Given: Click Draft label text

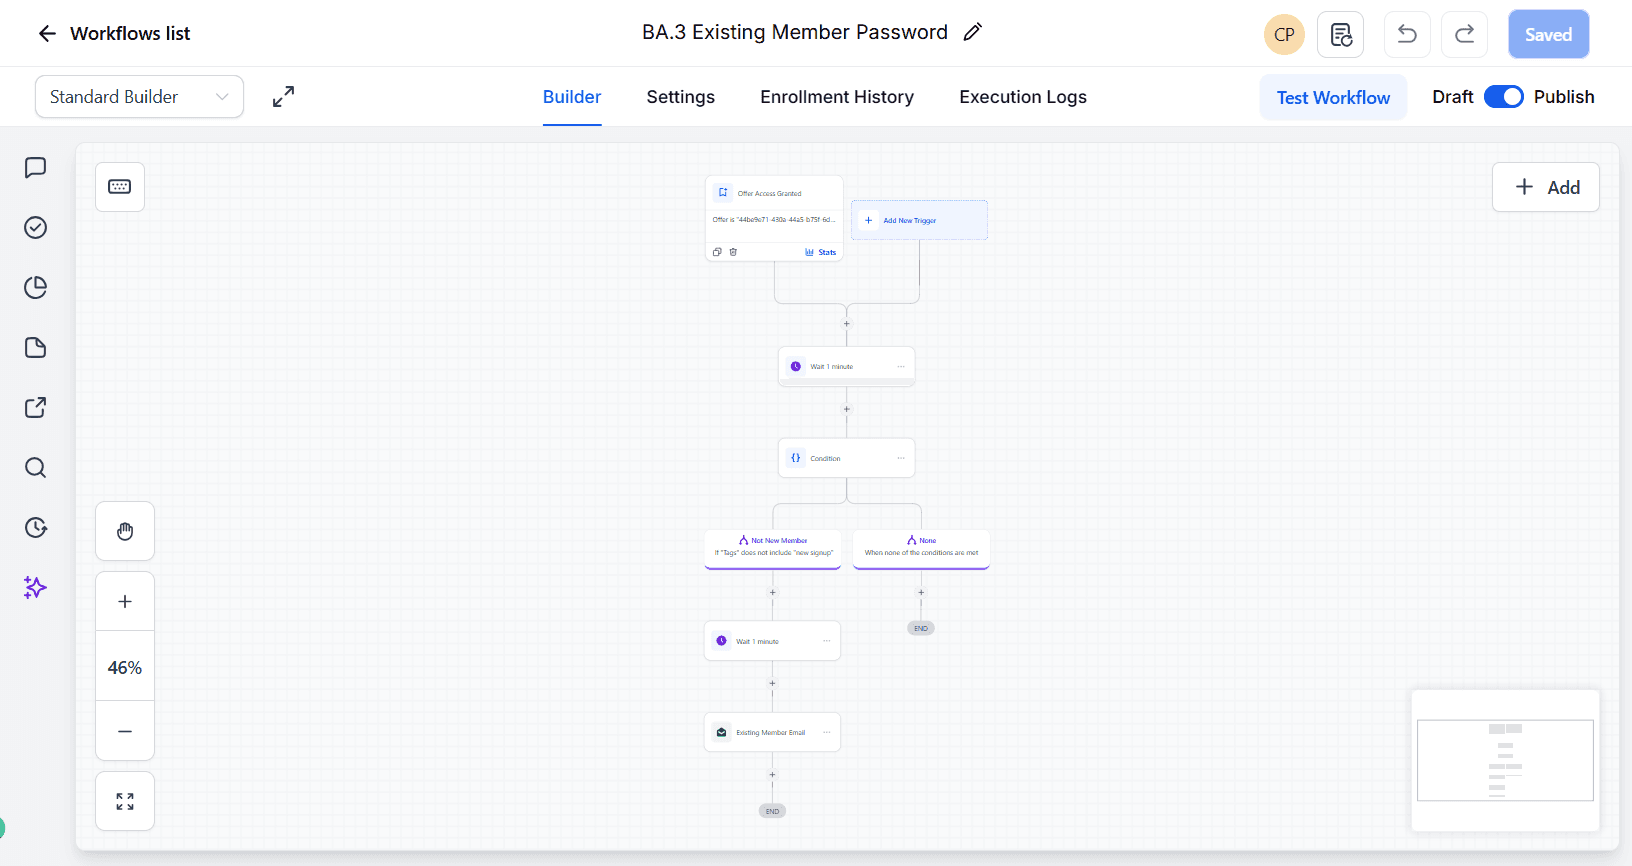Looking at the screenshot, I should [x=1453, y=97].
